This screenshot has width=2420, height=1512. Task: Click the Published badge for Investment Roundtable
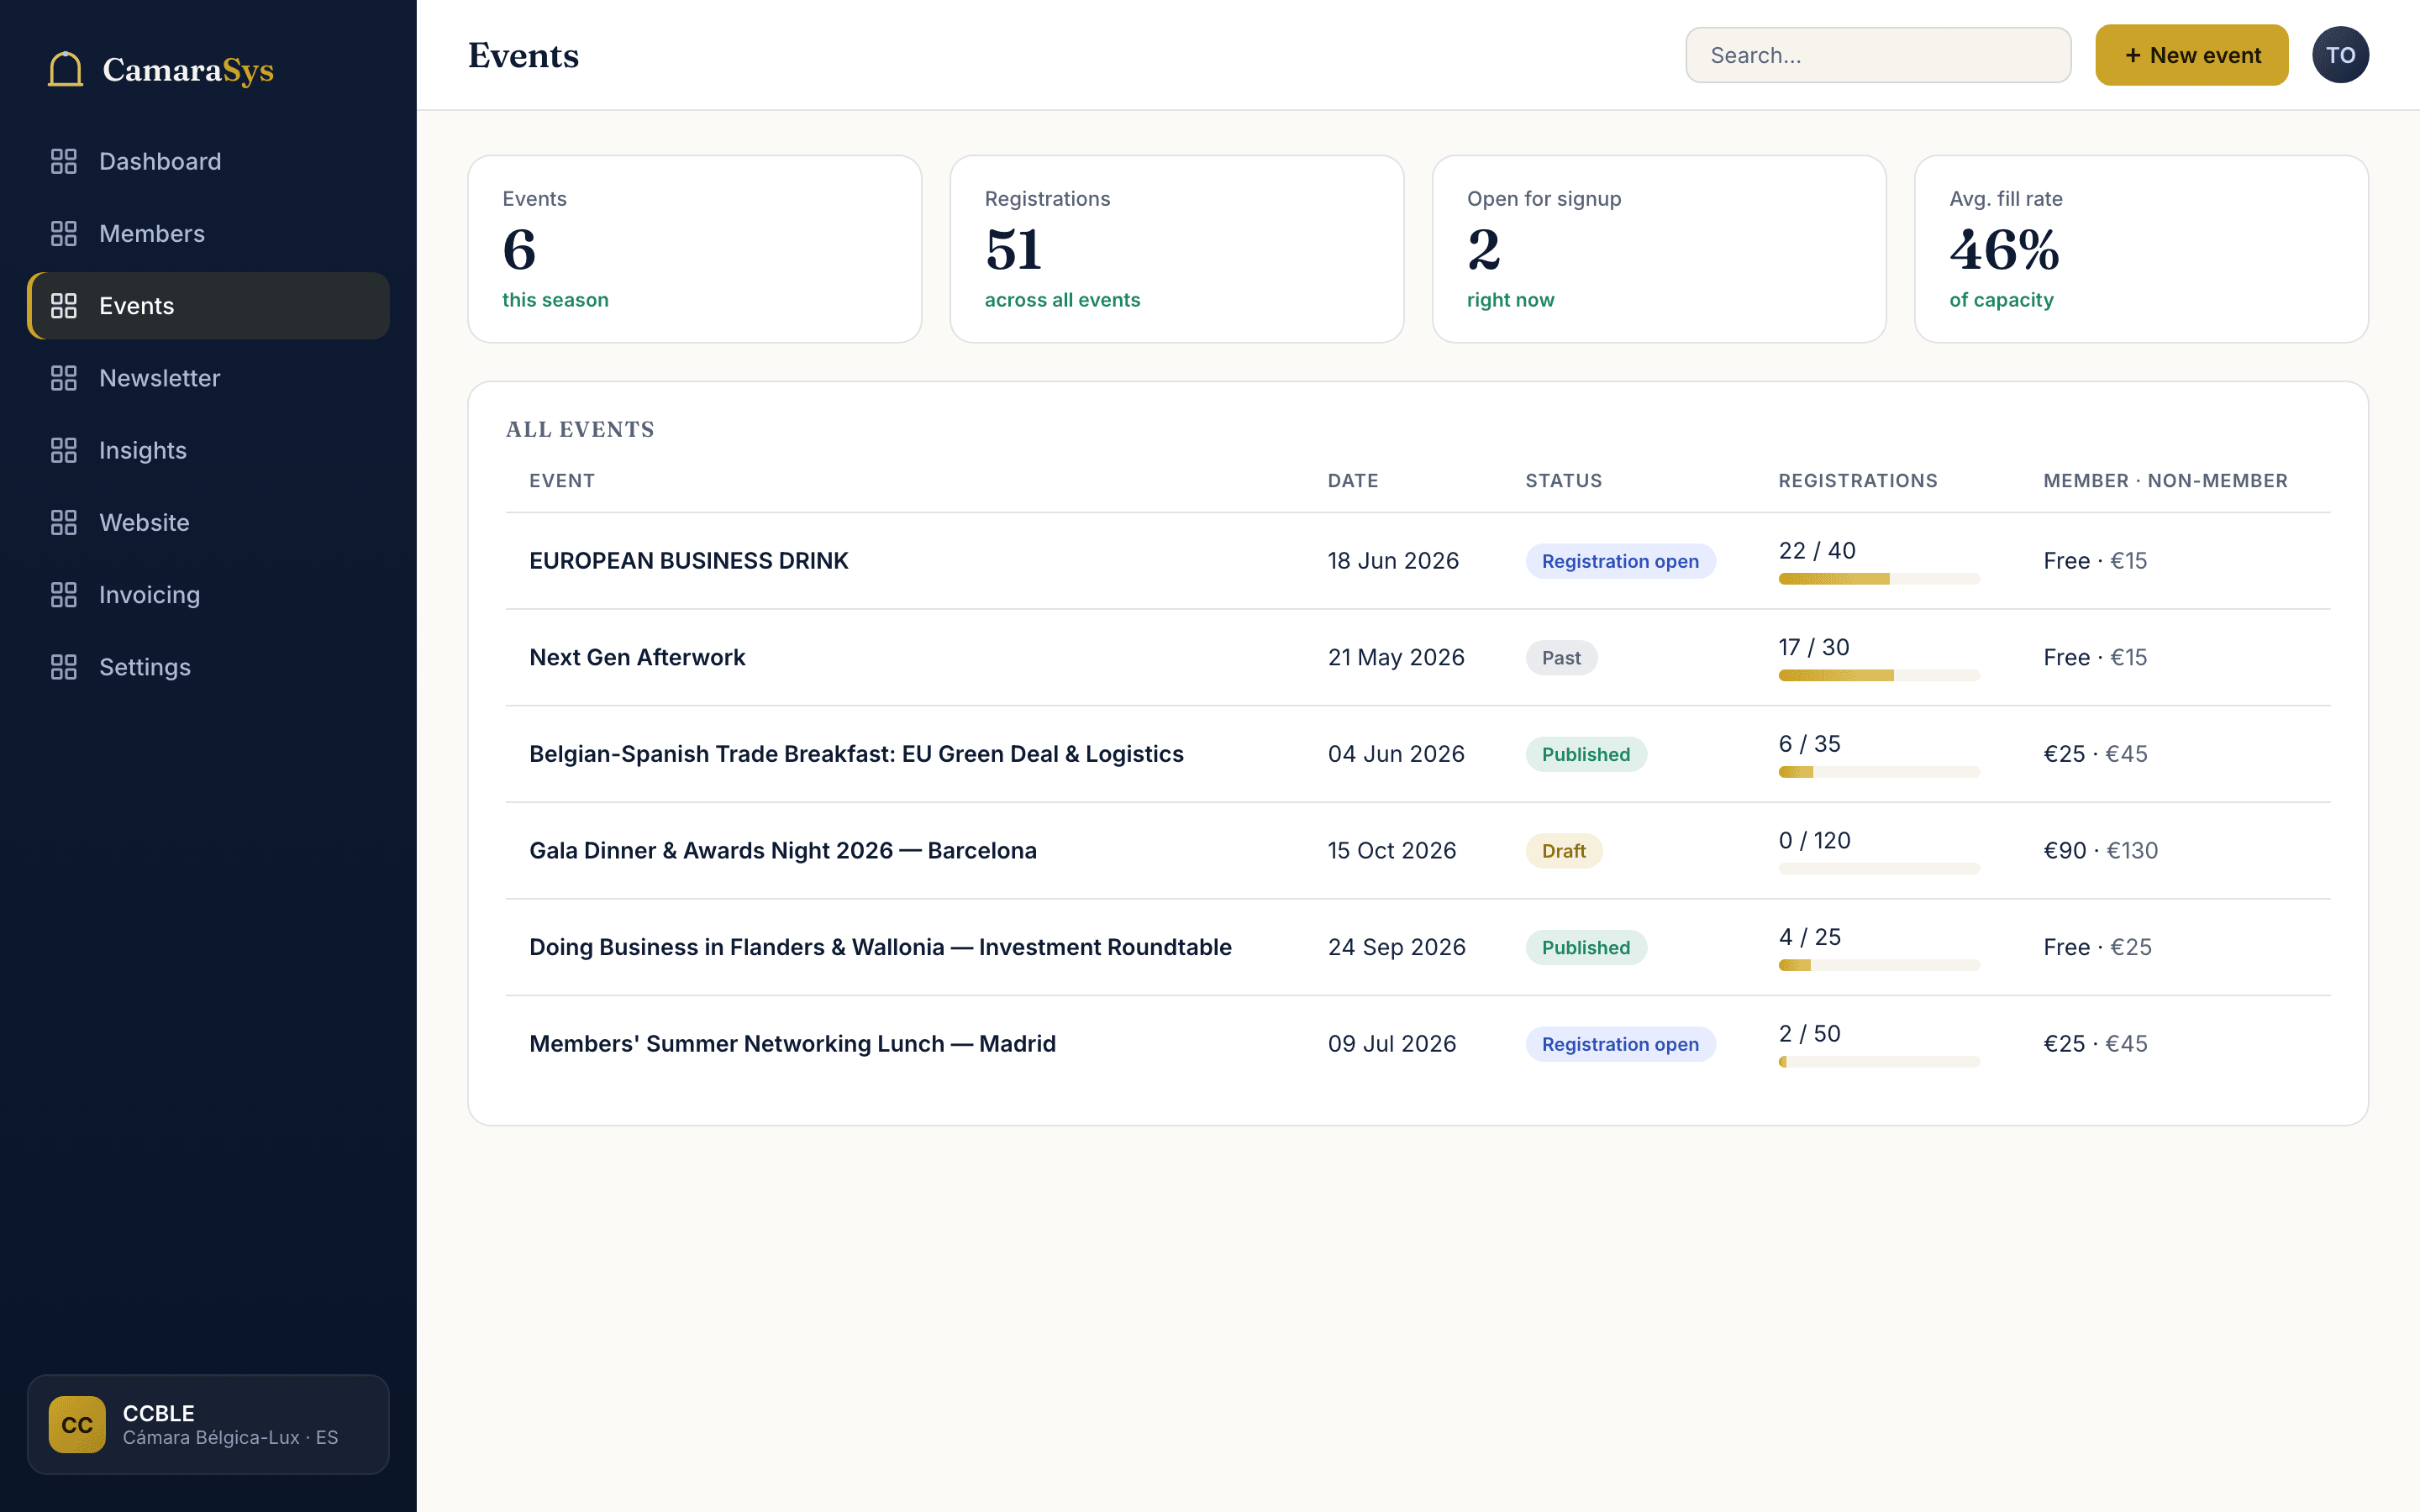click(1586, 947)
